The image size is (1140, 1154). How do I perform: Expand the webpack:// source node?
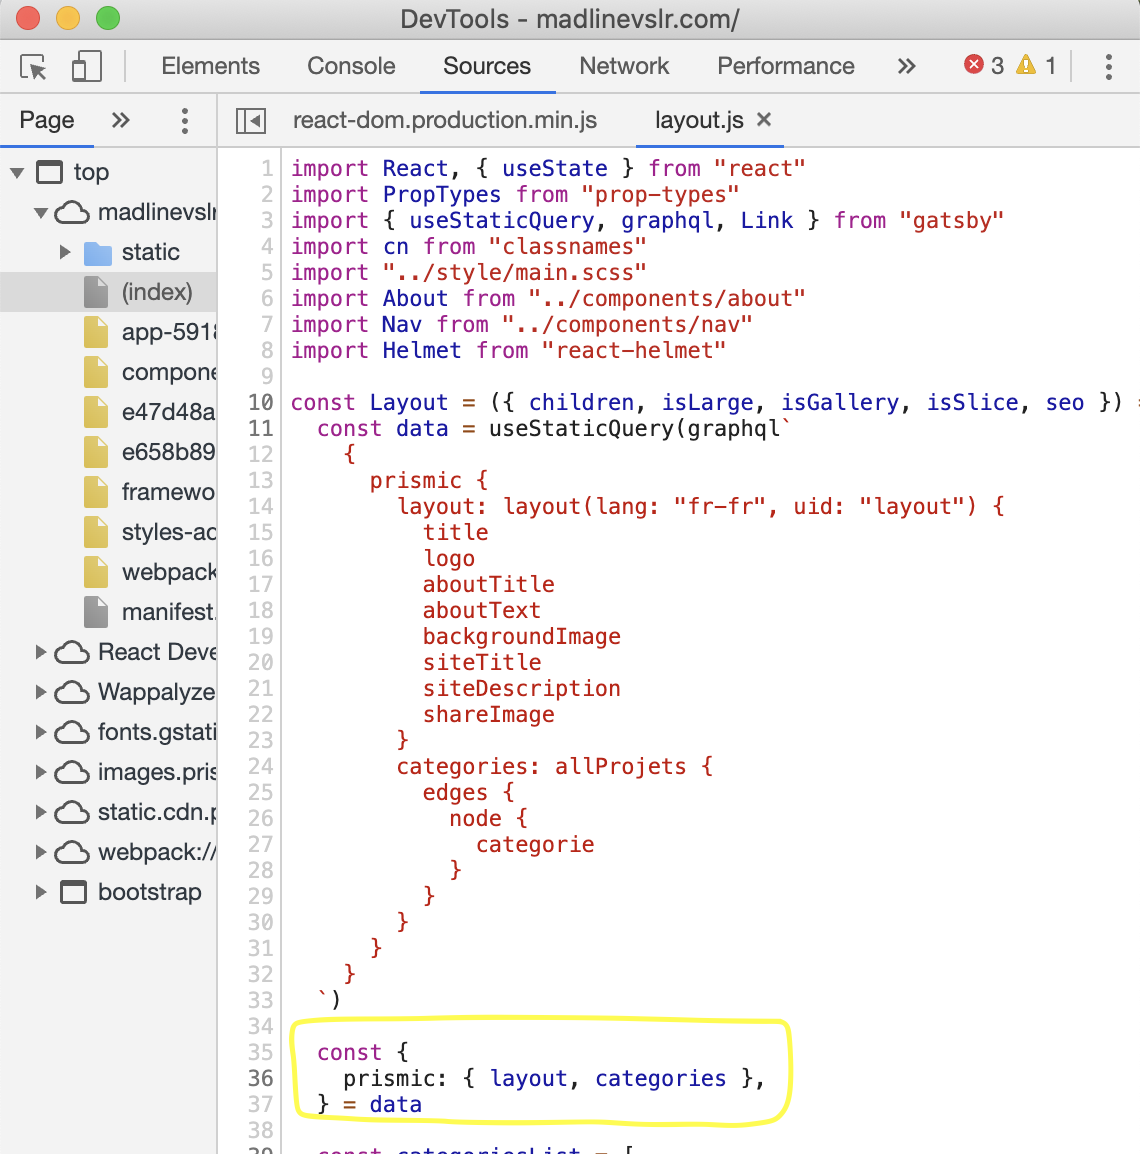tap(41, 852)
